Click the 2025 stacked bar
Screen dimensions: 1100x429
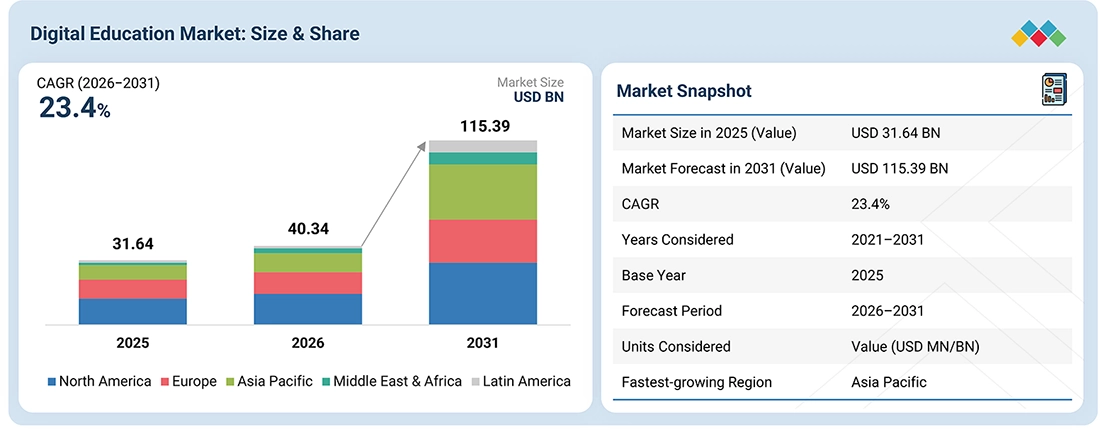[133, 292]
